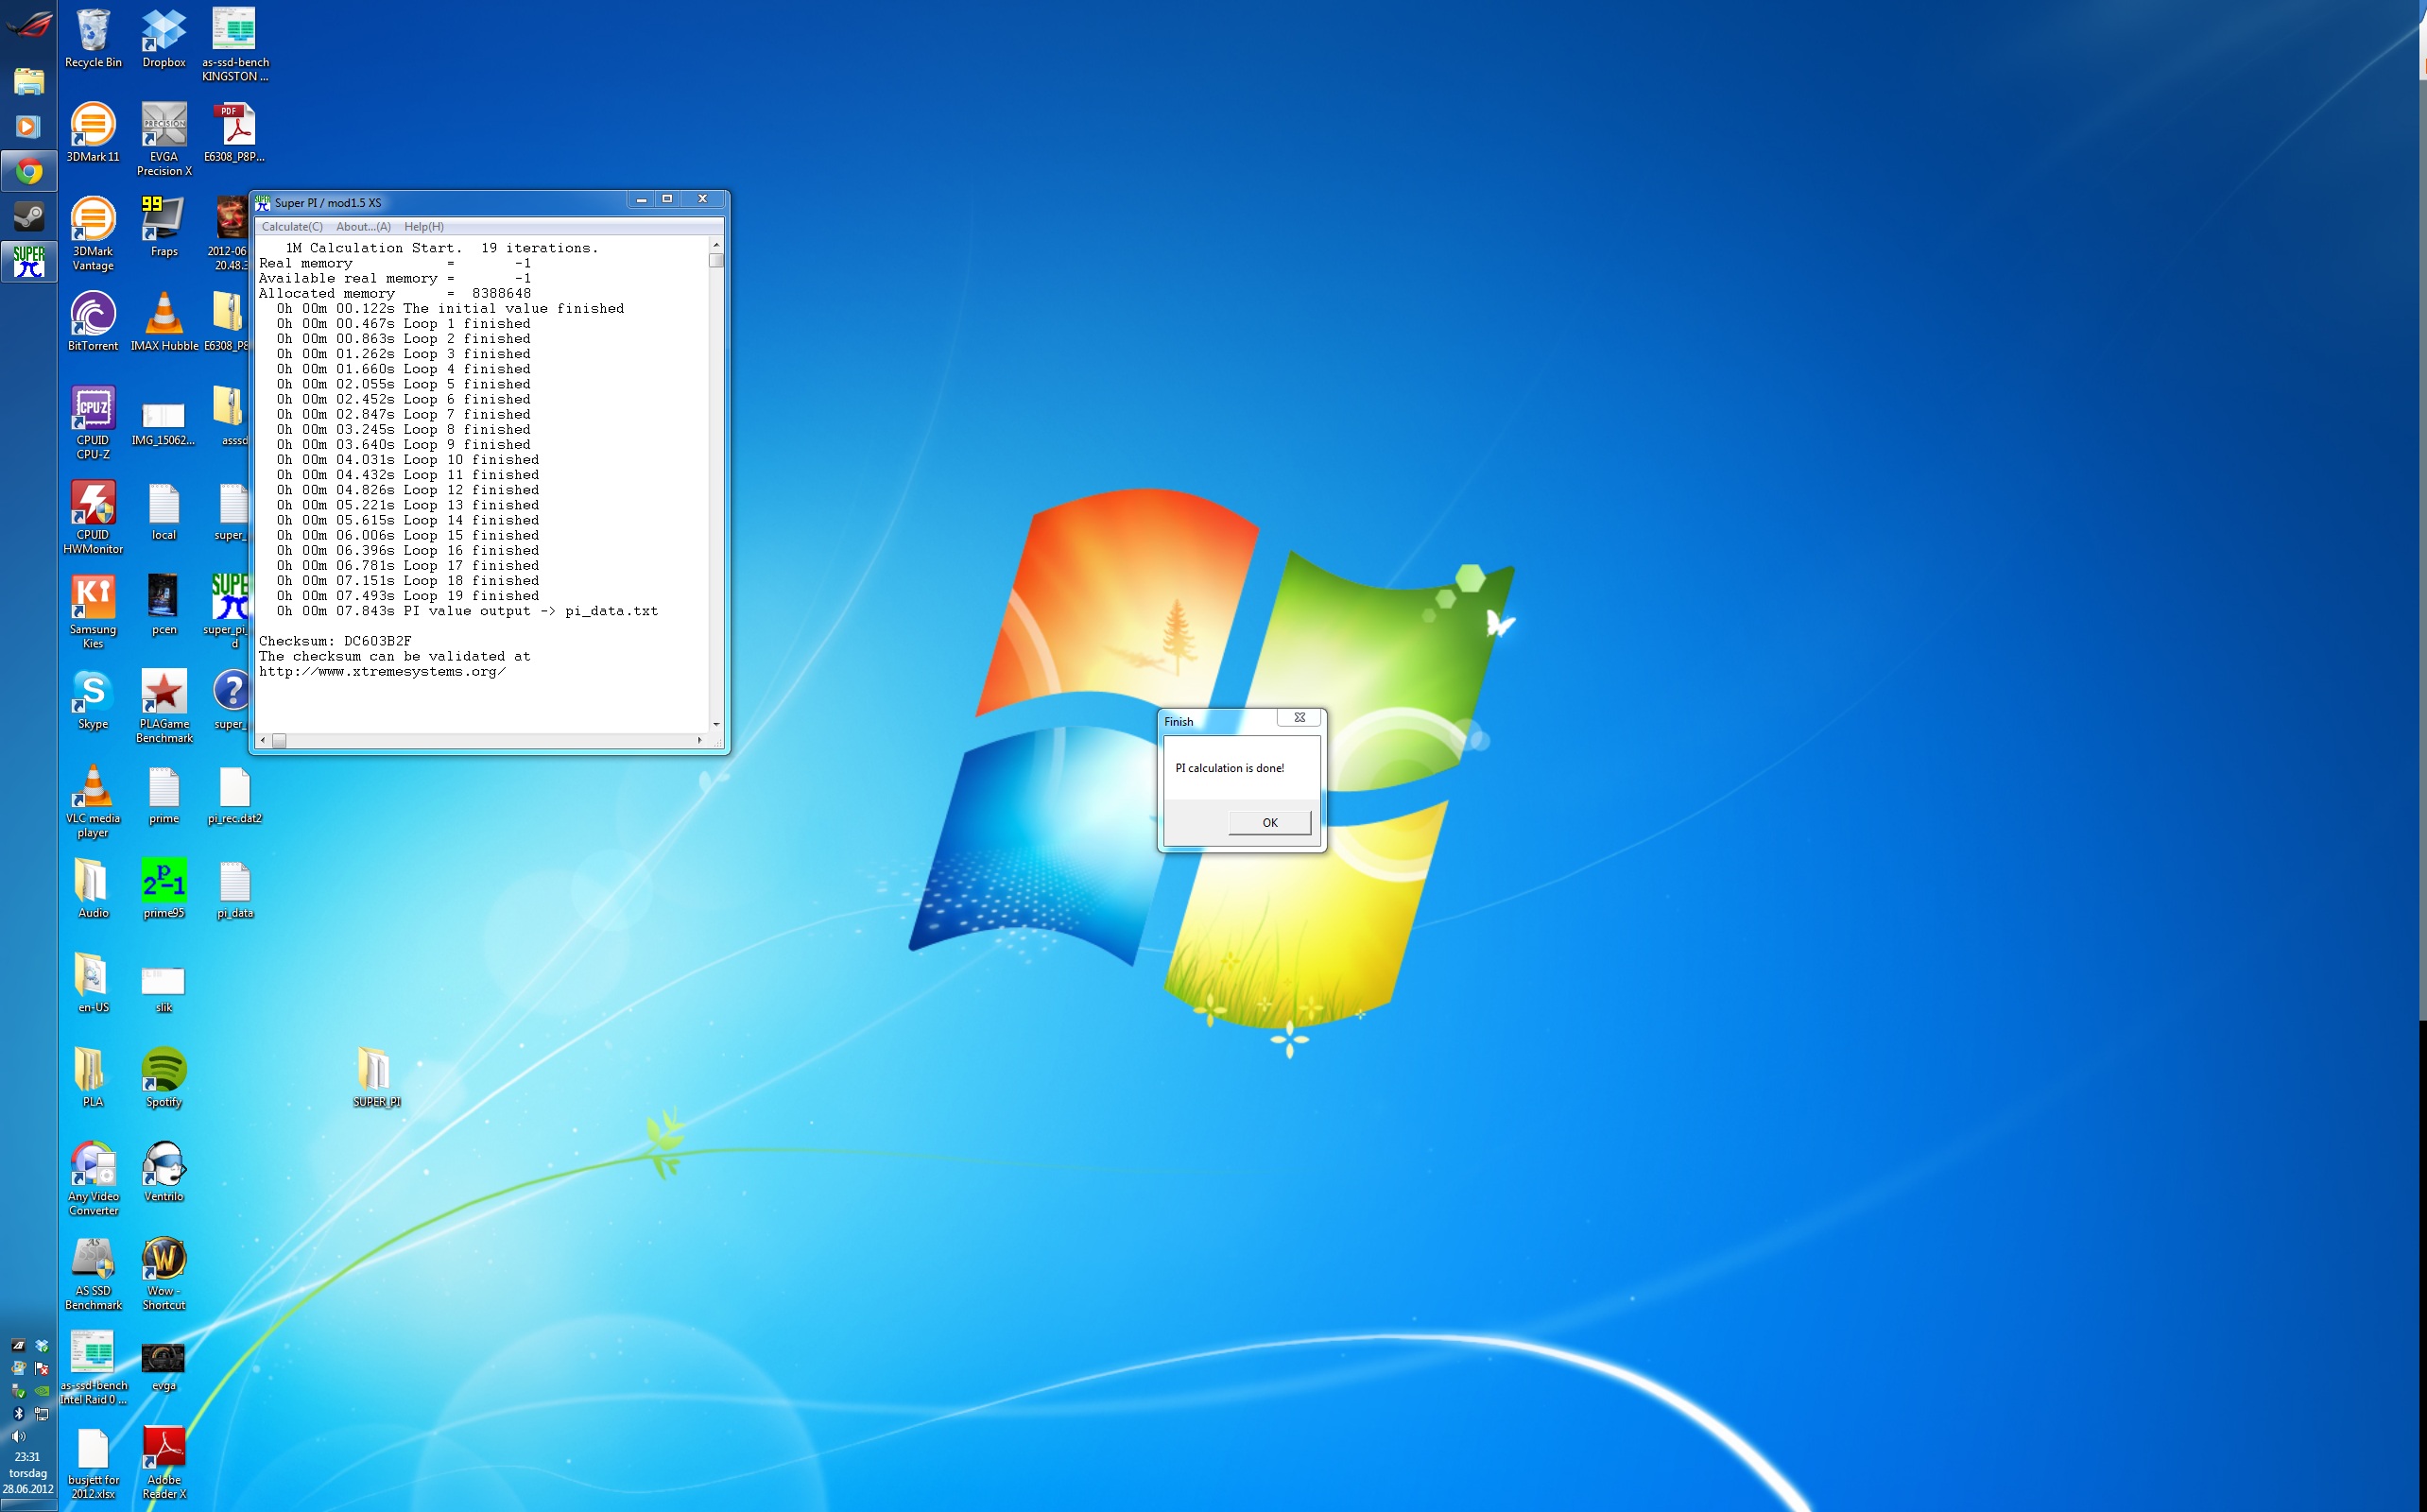Click the Super PI vertical scrollbar thumb
Image resolution: width=2427 pixels, height=1512 pixels.
[716, 261]
